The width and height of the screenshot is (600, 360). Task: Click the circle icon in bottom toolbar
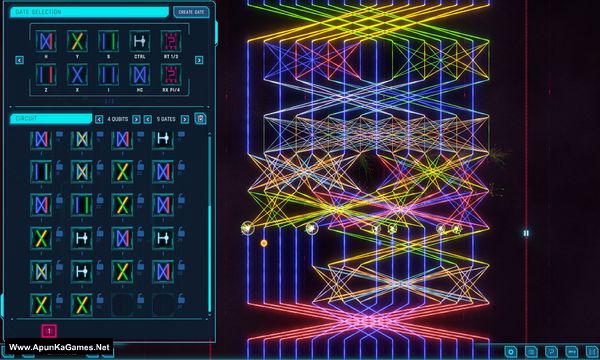coord(510,352)
